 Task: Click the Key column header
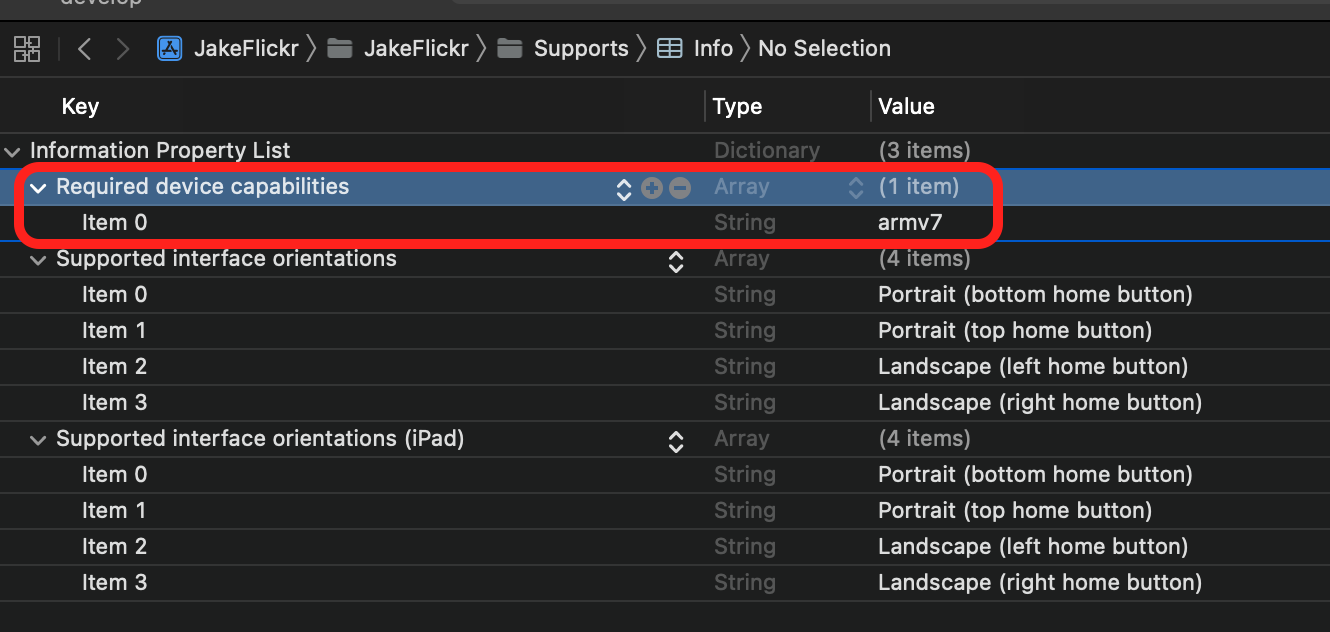coord(80,106)
